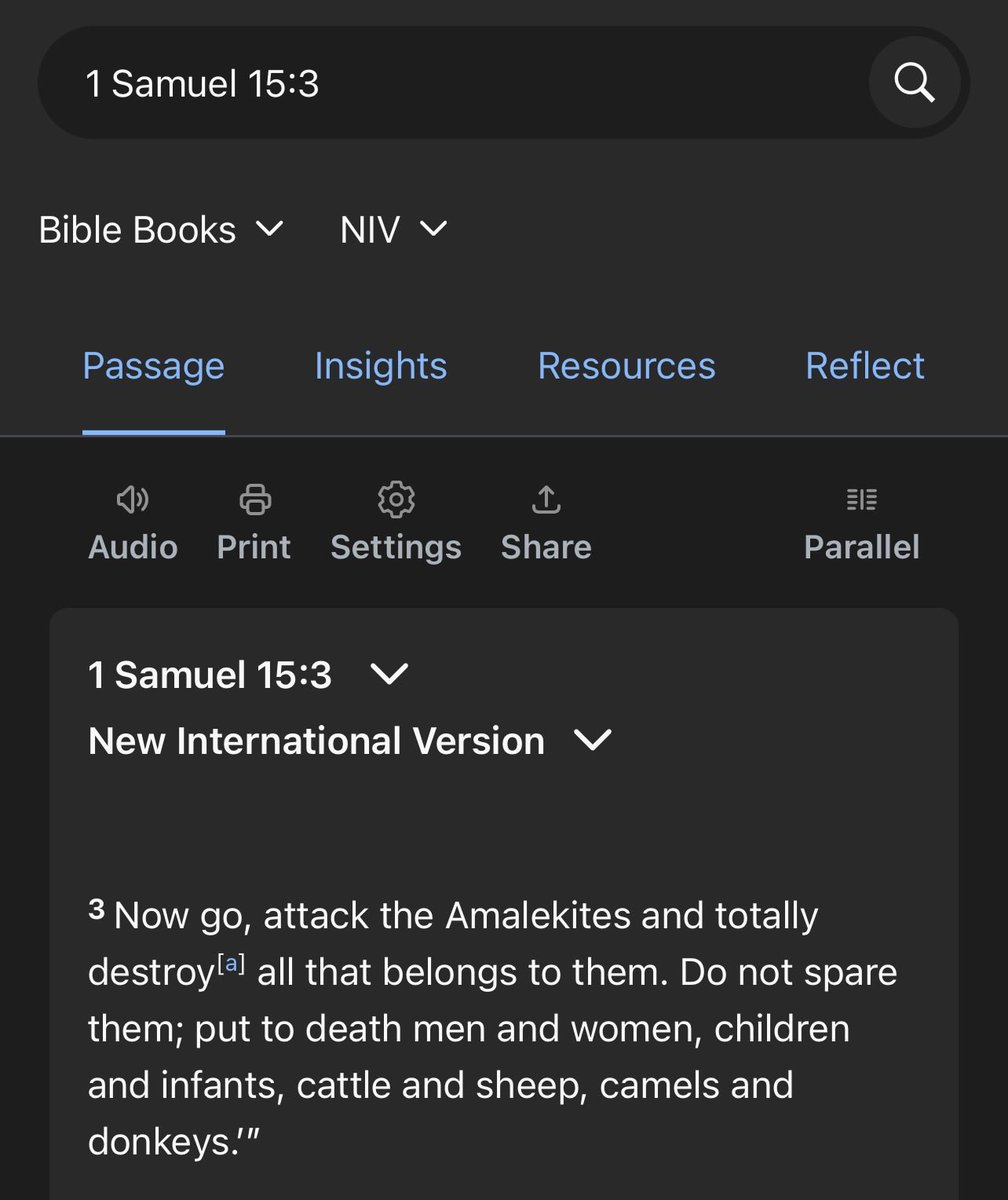Click the Print printer icon
This screenshot has width=1008, height=1200.
click(255, 498)
